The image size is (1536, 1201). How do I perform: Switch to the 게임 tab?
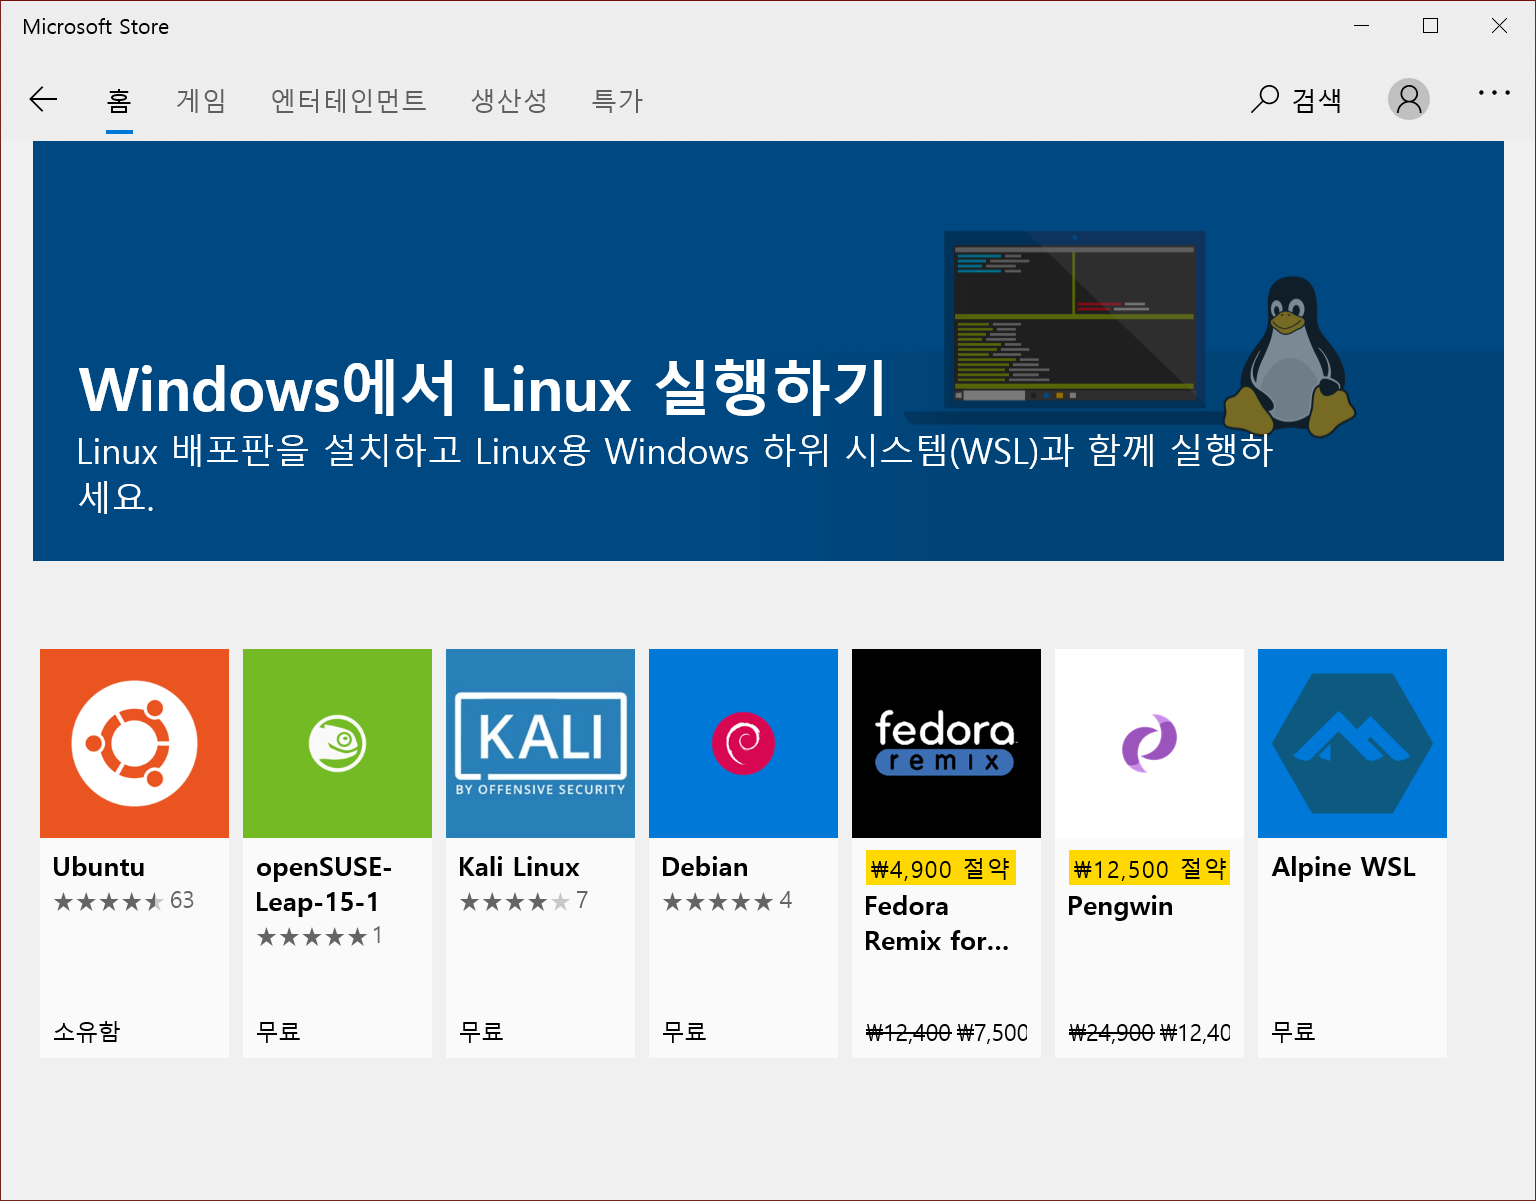[x=201, y=100]
